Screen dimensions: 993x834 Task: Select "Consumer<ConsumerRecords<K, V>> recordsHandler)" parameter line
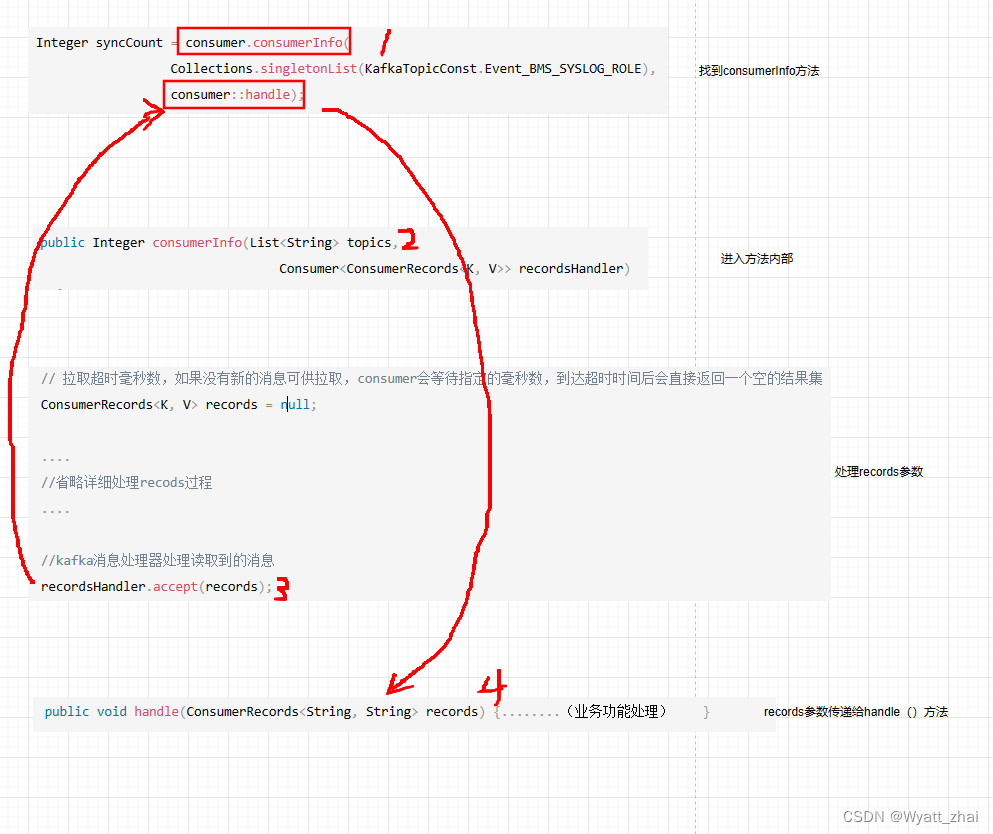tap(455, 269)
